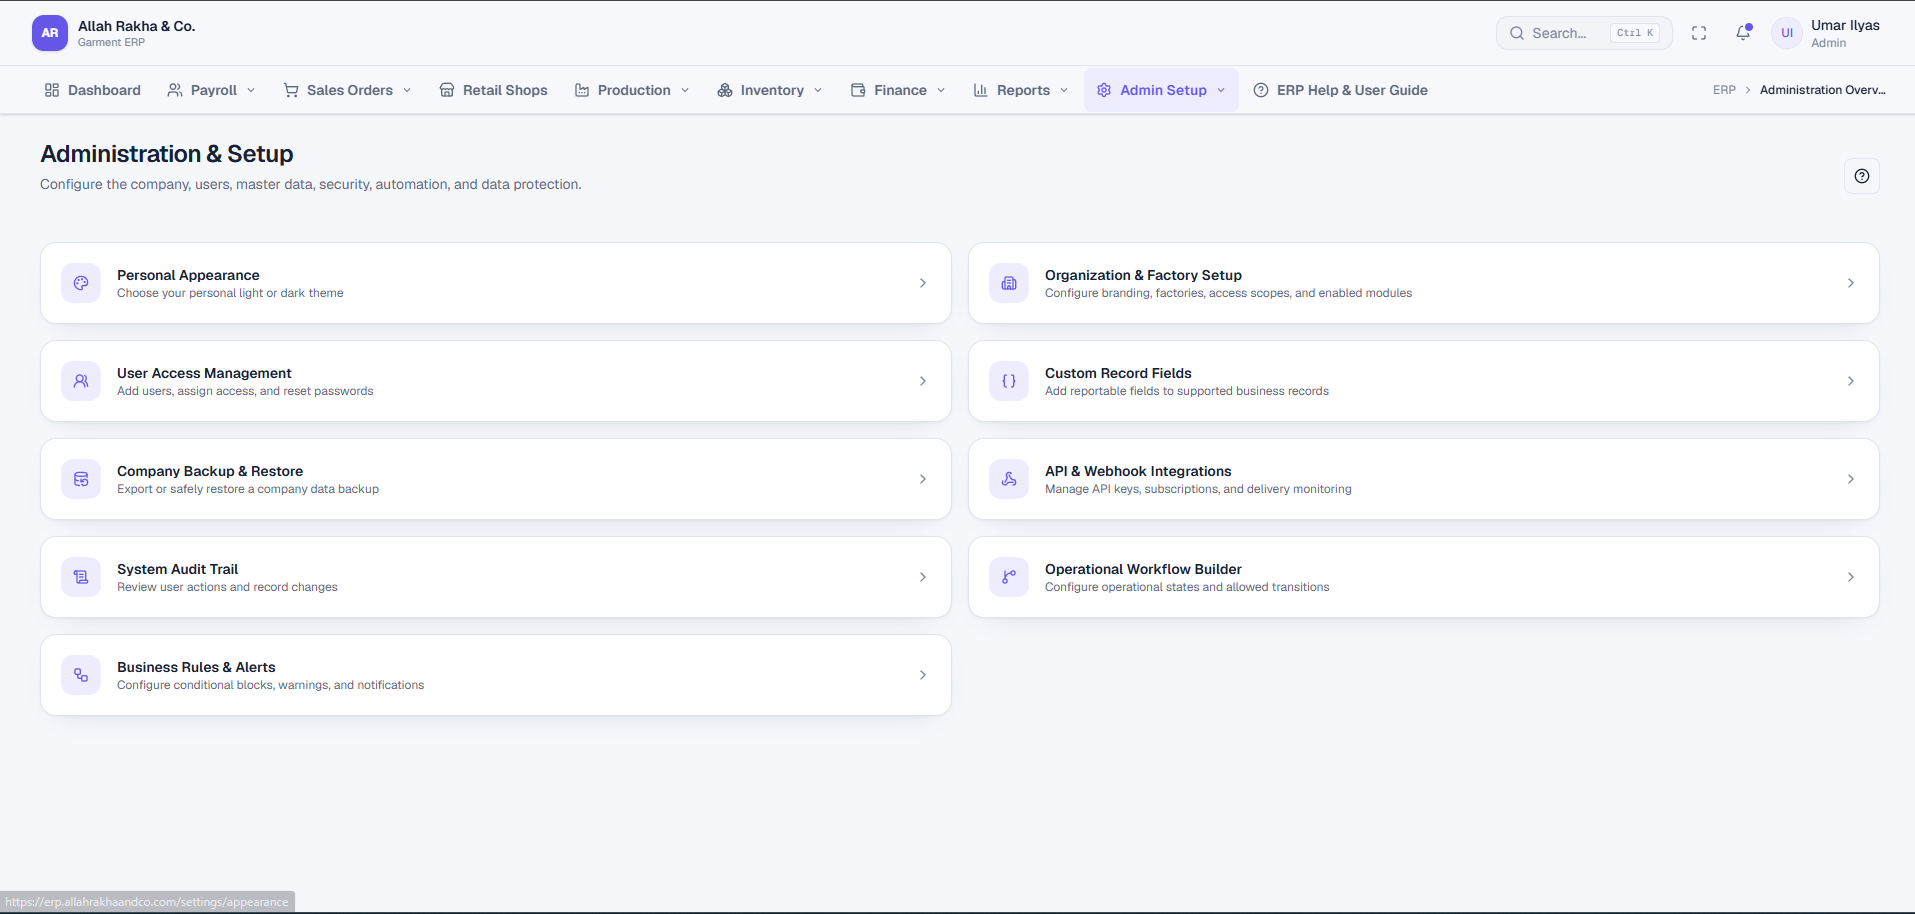This screenshot has height=914, width=1915.
Task: Click into the Search input field
Action: [x=1584, y=33]
